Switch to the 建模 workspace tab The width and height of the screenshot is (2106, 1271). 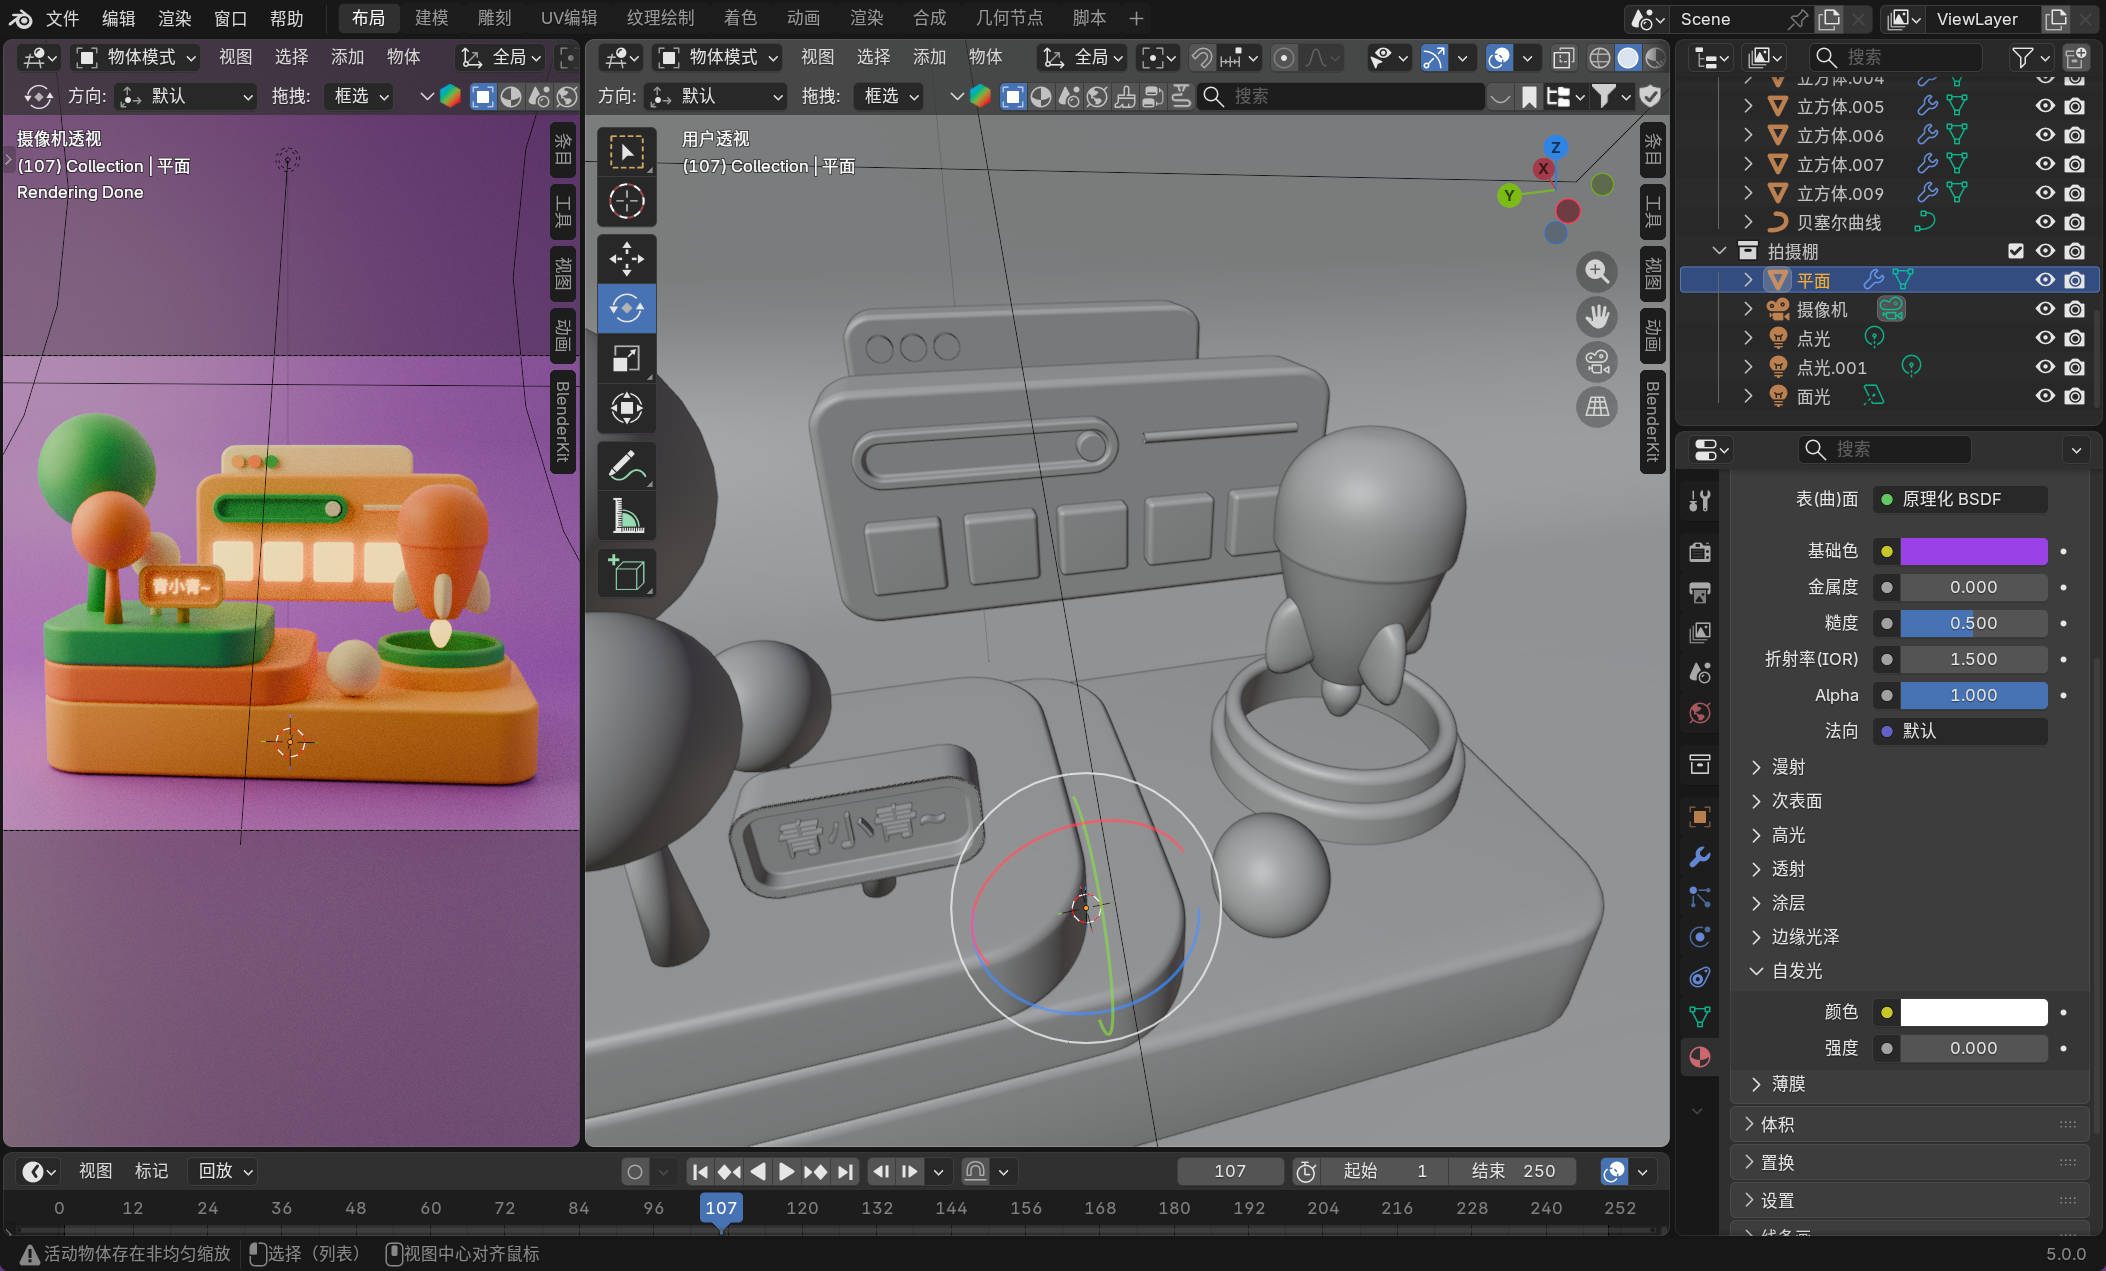click(x=431, y=18)
